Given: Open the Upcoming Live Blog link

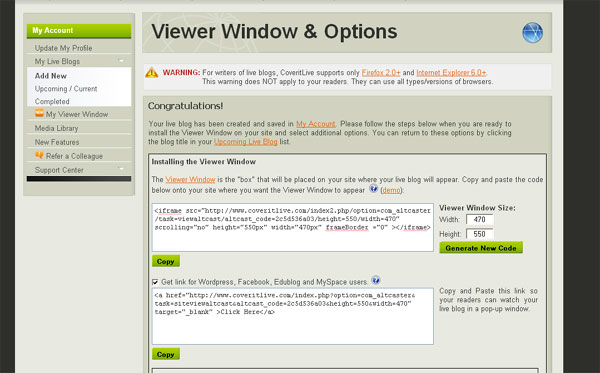Looking at the screenshot, I should point(245,142).
